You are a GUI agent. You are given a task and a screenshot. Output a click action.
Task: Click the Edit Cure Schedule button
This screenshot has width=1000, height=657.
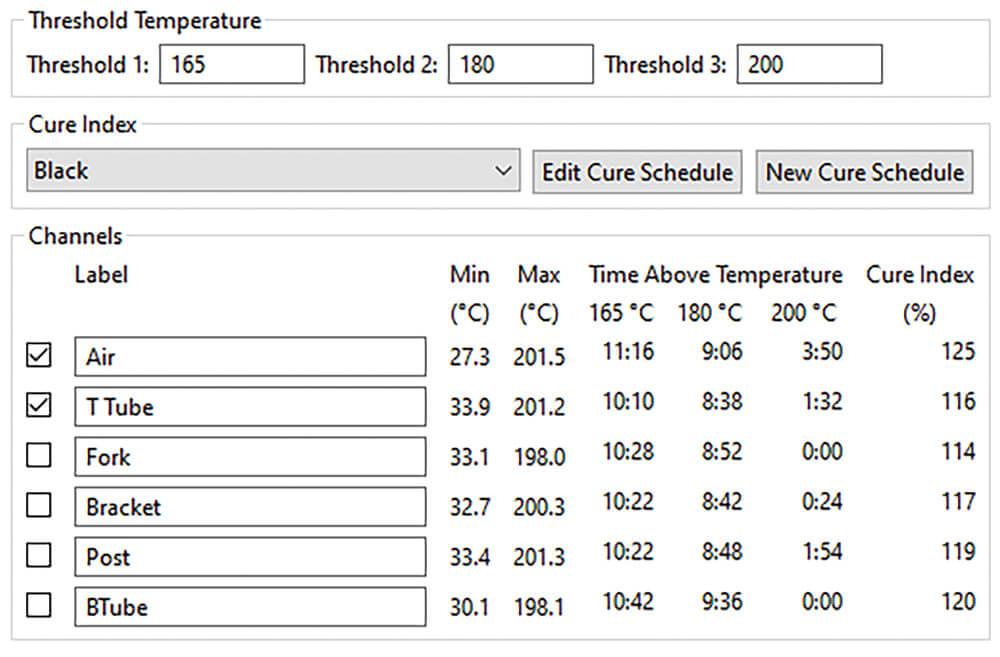pos(637,172)
